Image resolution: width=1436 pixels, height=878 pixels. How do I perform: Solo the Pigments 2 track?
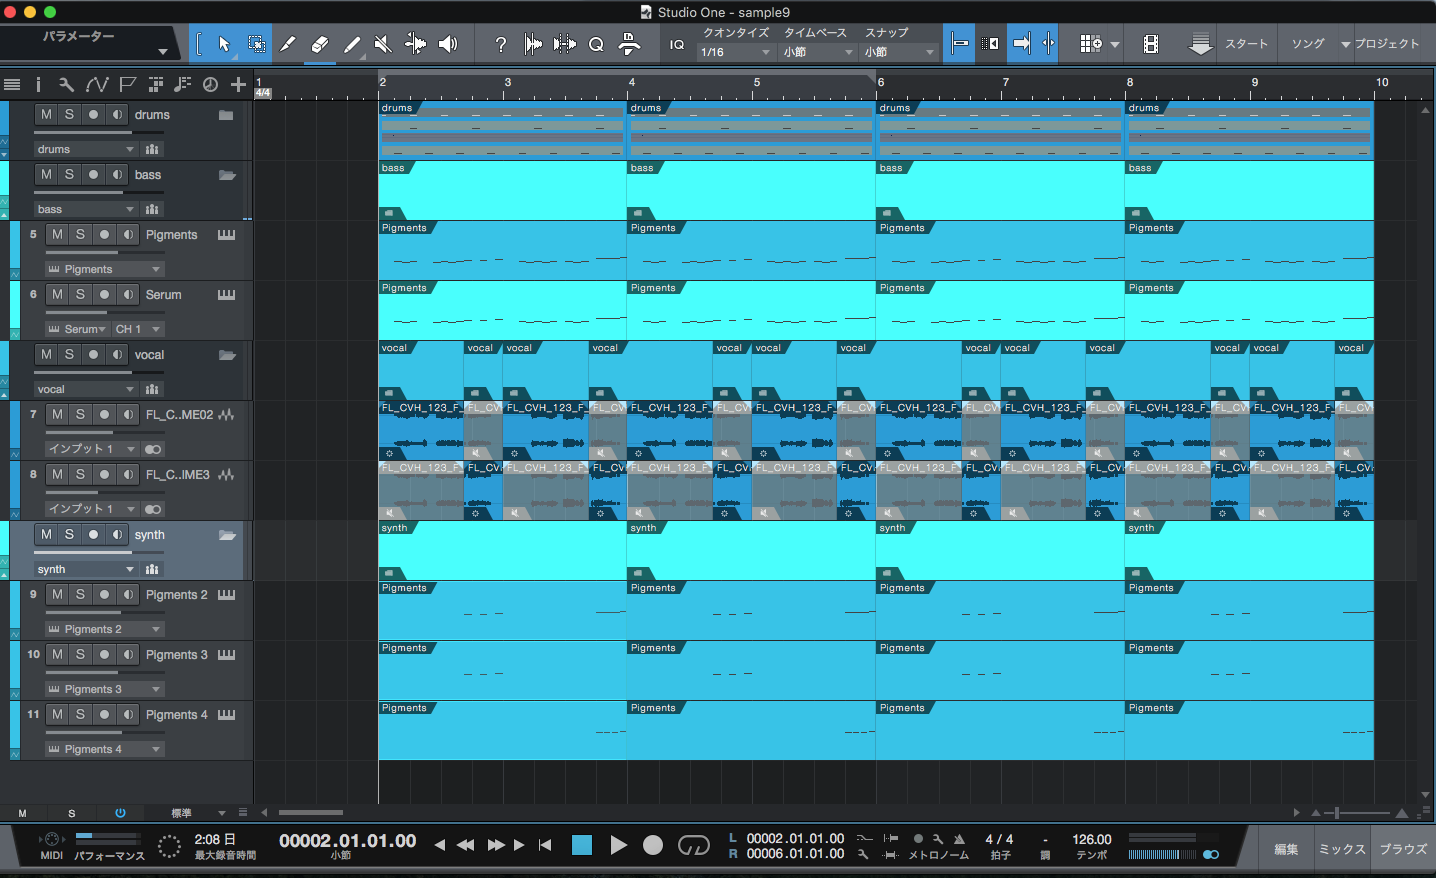click(x=80, y=595)
